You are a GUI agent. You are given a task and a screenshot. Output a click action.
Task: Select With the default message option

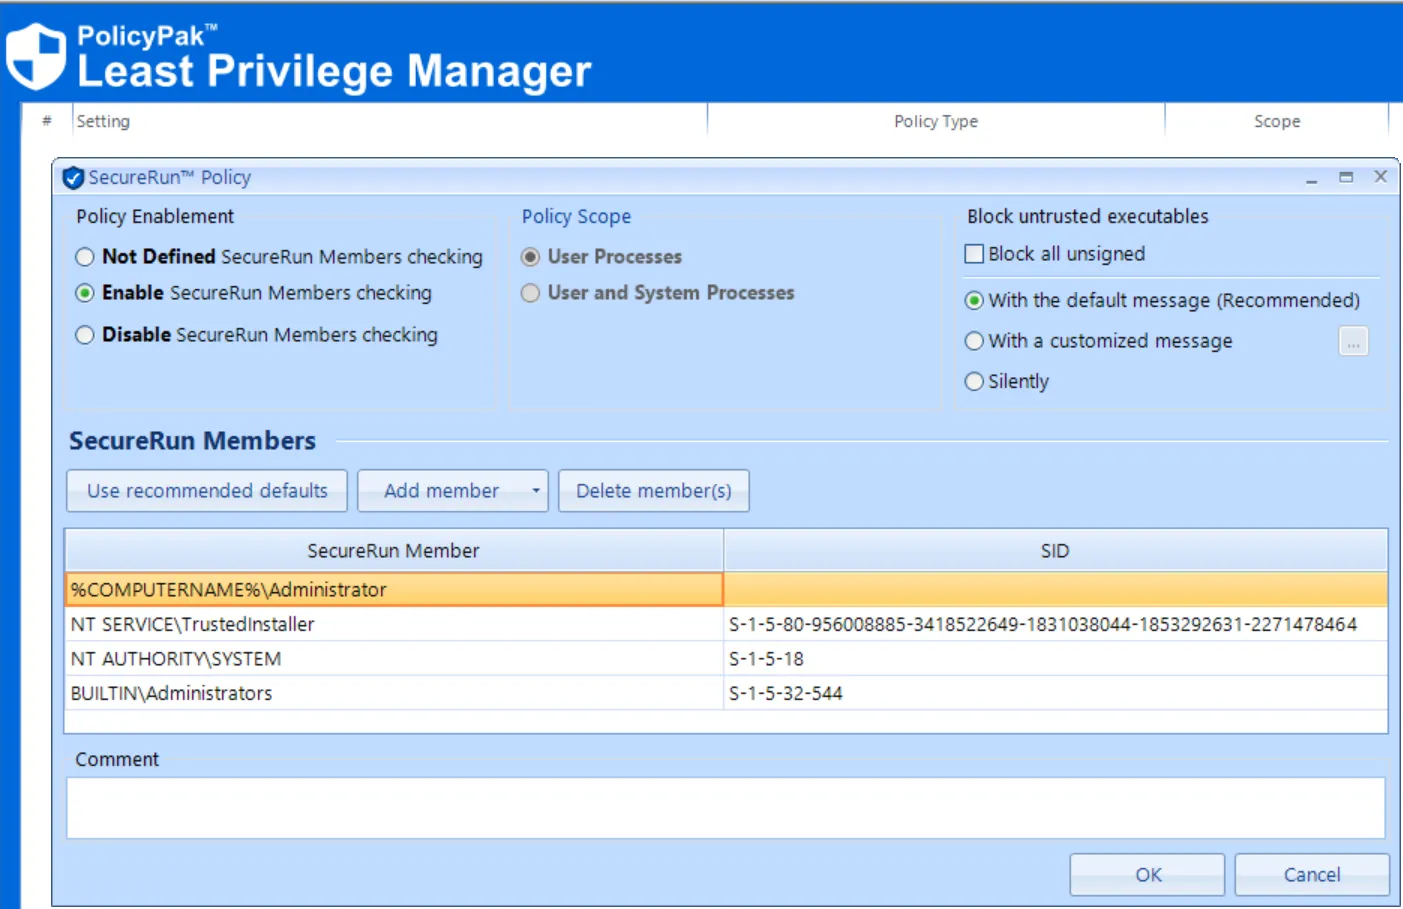coord(974,300)
